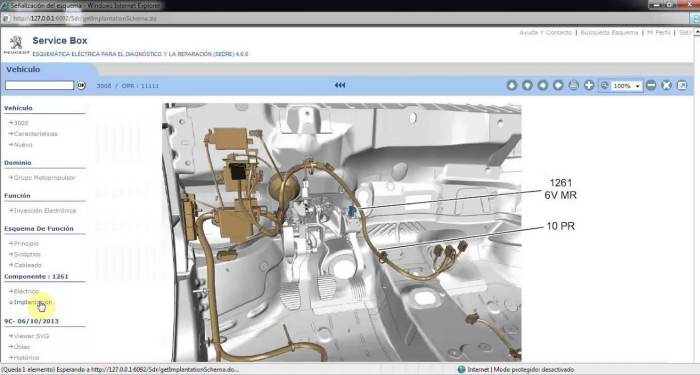
Task: Click Modo protegido: desactivado status text
Action: coord(533,370)
